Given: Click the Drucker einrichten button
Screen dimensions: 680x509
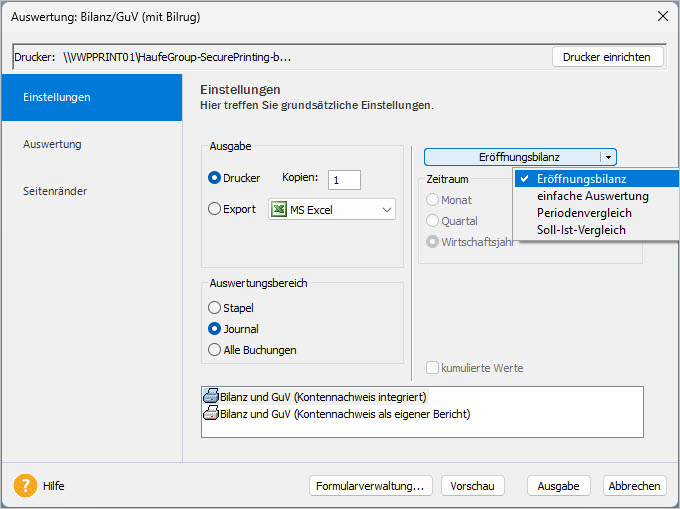Looking at the screenshot, I should [x=607, y=57].
